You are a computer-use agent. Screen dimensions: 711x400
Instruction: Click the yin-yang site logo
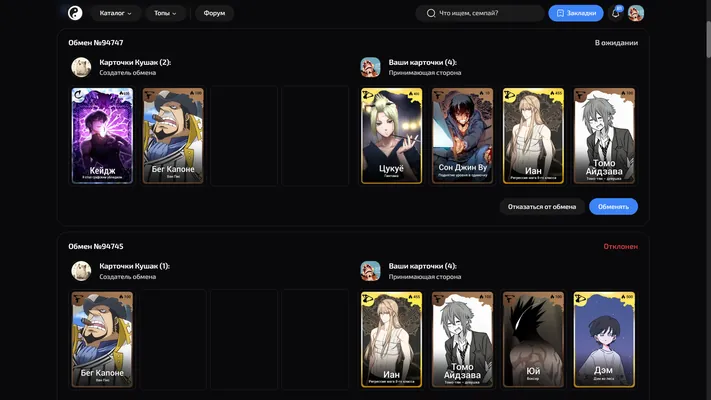point(75,13)
